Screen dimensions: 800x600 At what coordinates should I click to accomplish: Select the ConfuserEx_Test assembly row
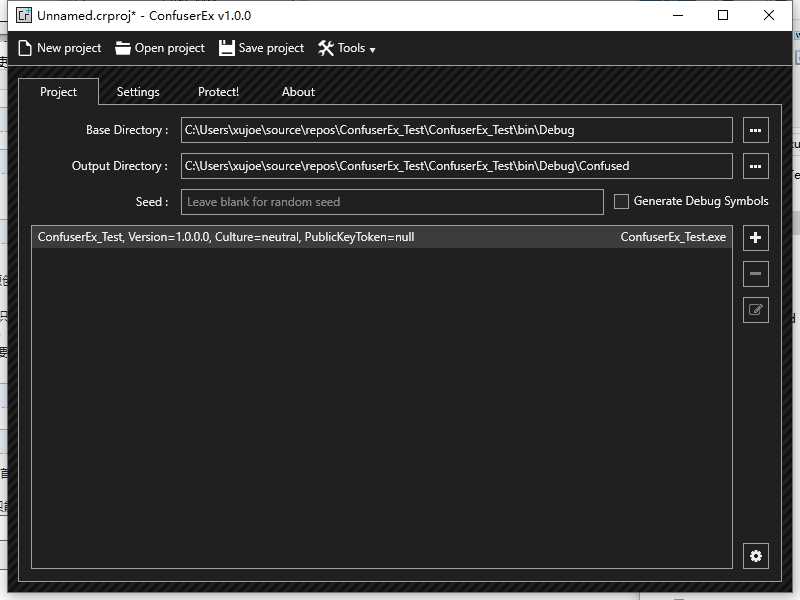coord(382,237)
